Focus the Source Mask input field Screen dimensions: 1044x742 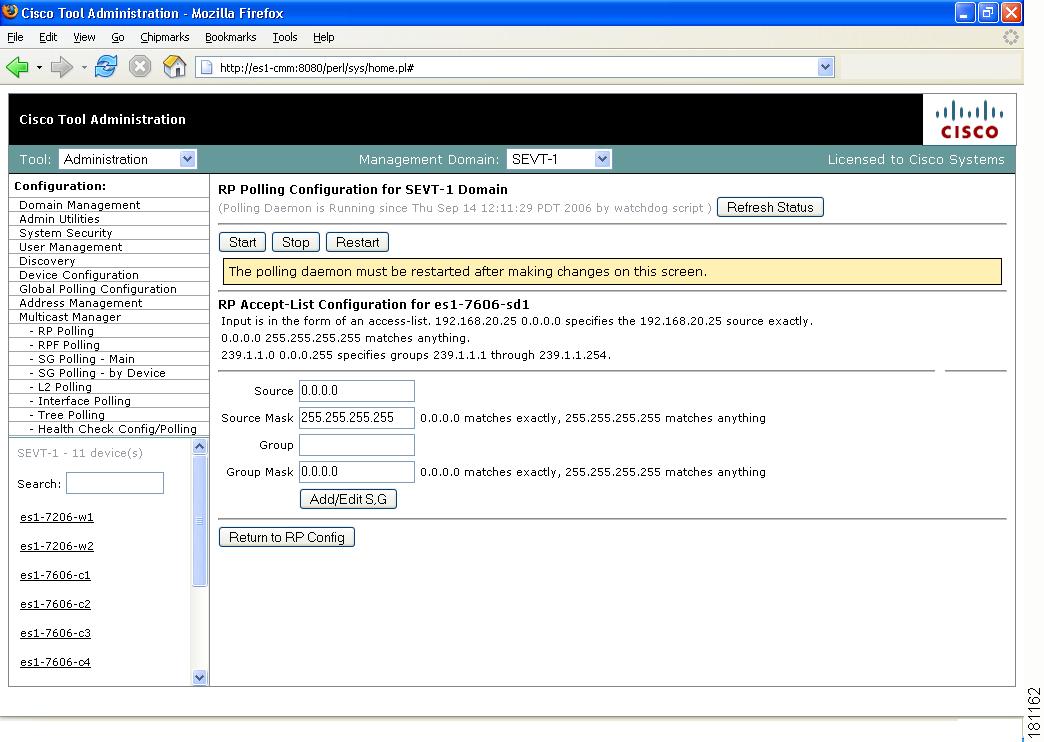pos(357,418)
